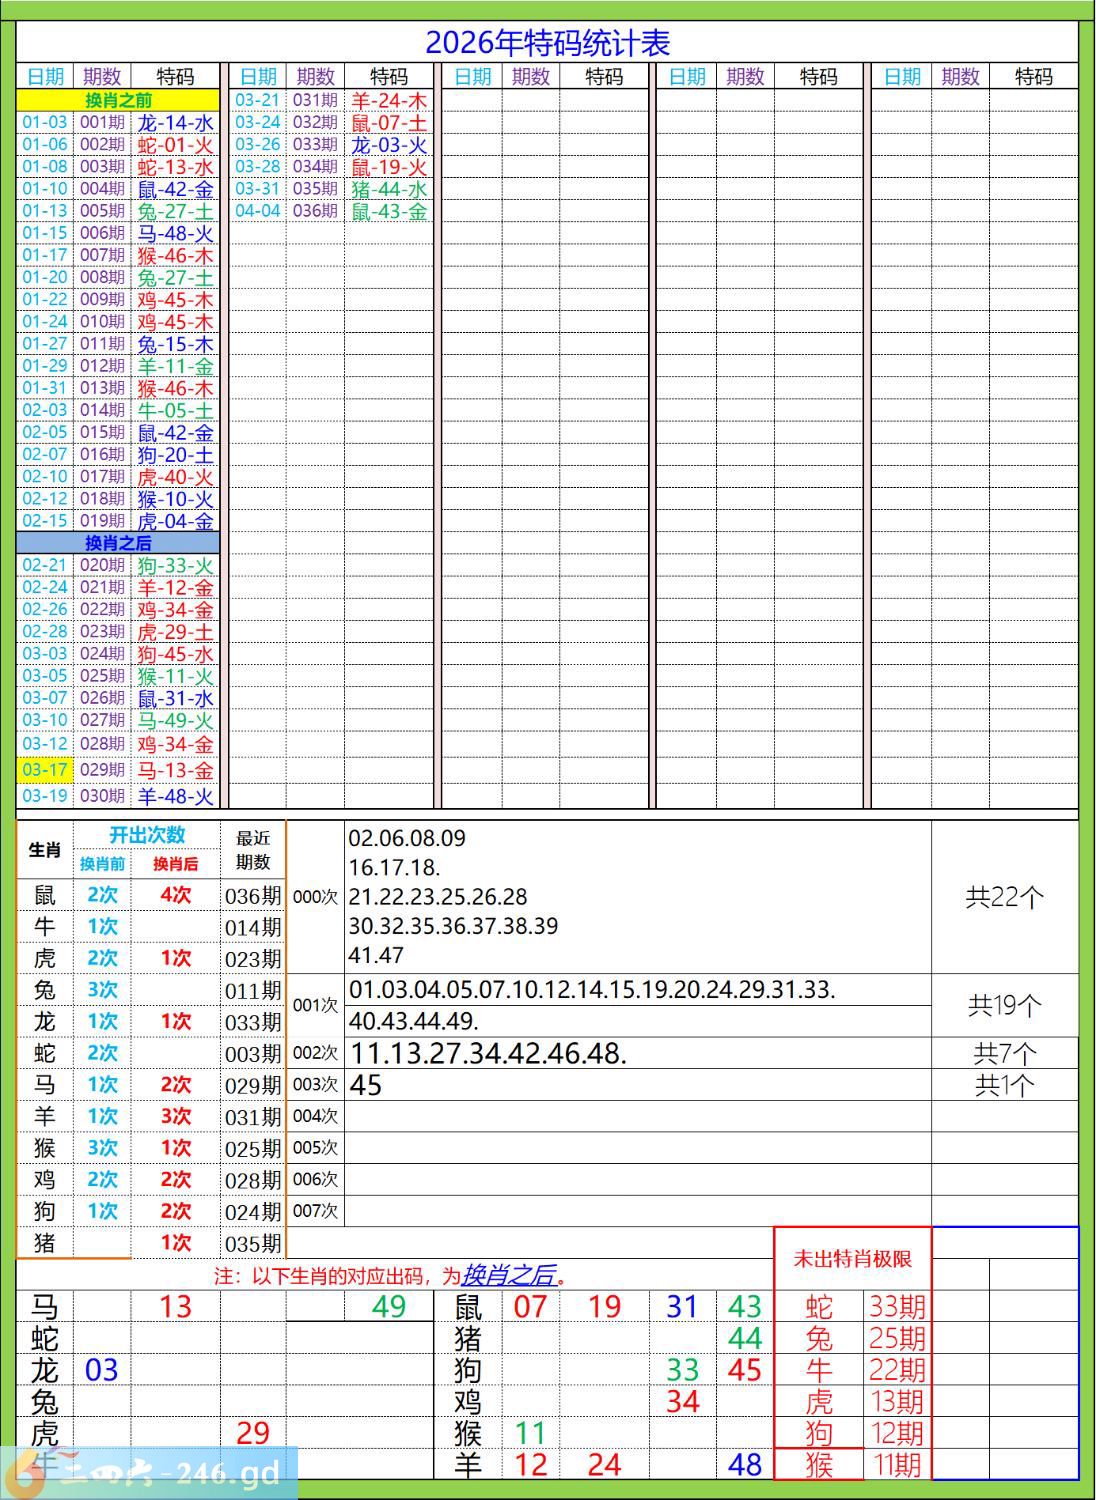Click 33期 beside 蛇 in limit box
Viewport: 1096px width, 1500px height.
tap(897, 1306)
